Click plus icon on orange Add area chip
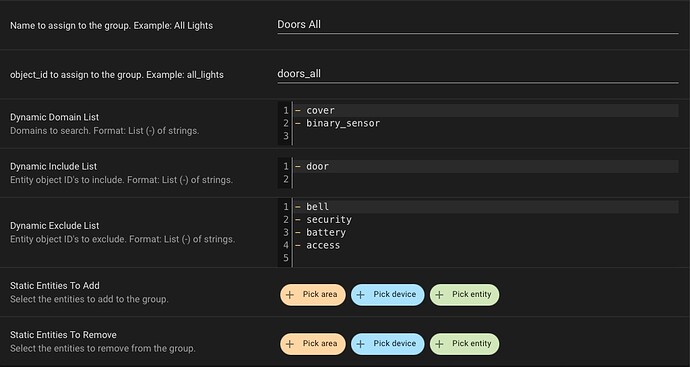Viewport: 690px width, 367px height. [x=290, y=295]
